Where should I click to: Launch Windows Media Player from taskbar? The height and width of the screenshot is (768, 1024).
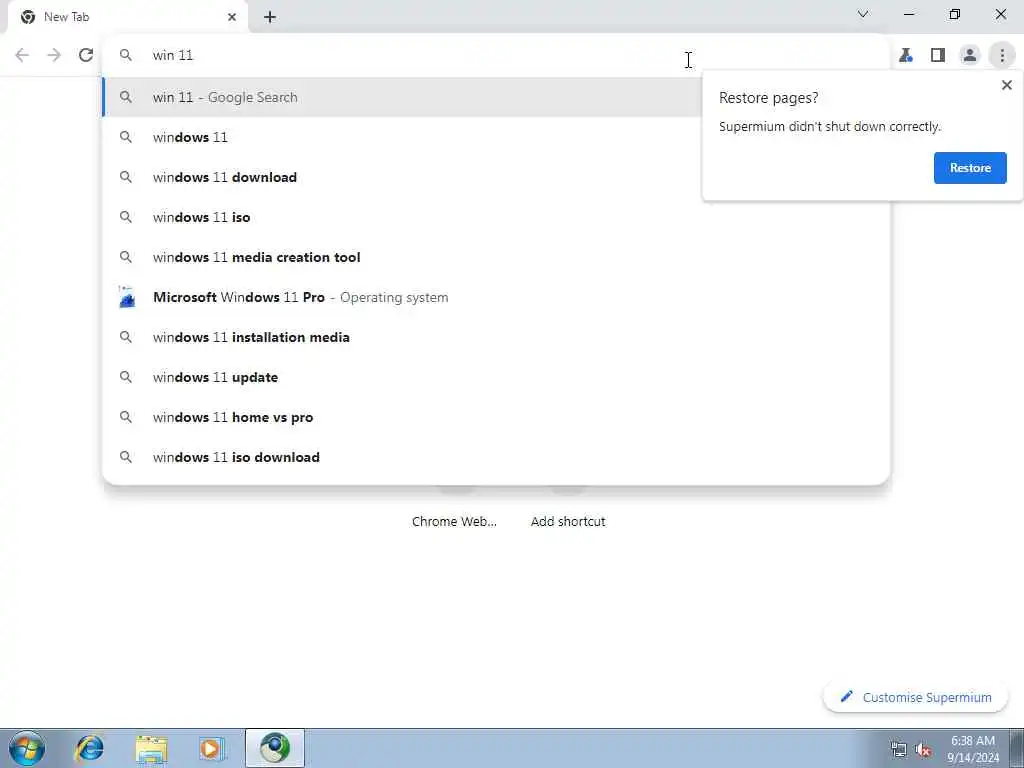[x=212, y=748]
